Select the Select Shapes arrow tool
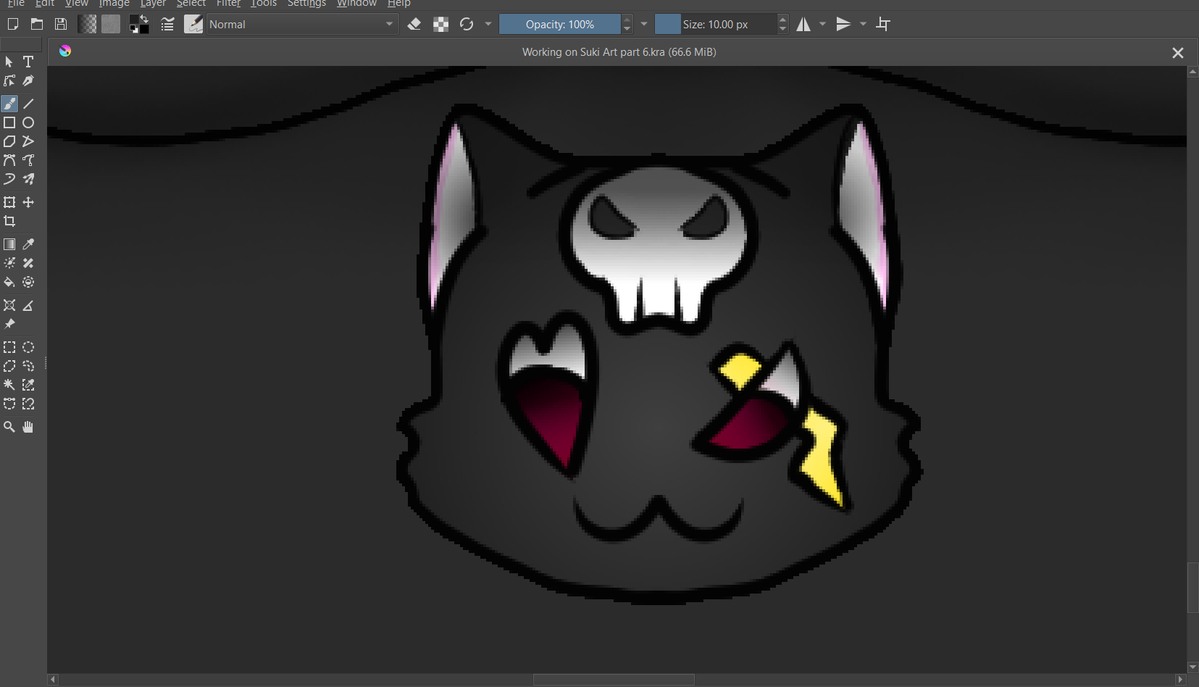Screen dimensions: 1199x687 pos(9,62)
